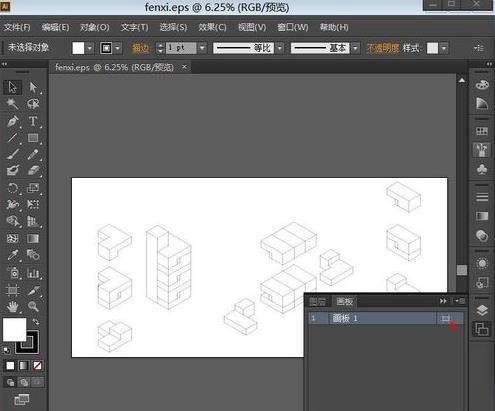Image resolution: width=495 pixels, height=411 pixels.
Task: Swap fill and stroke colors arrow
Action: coord(36,322)
